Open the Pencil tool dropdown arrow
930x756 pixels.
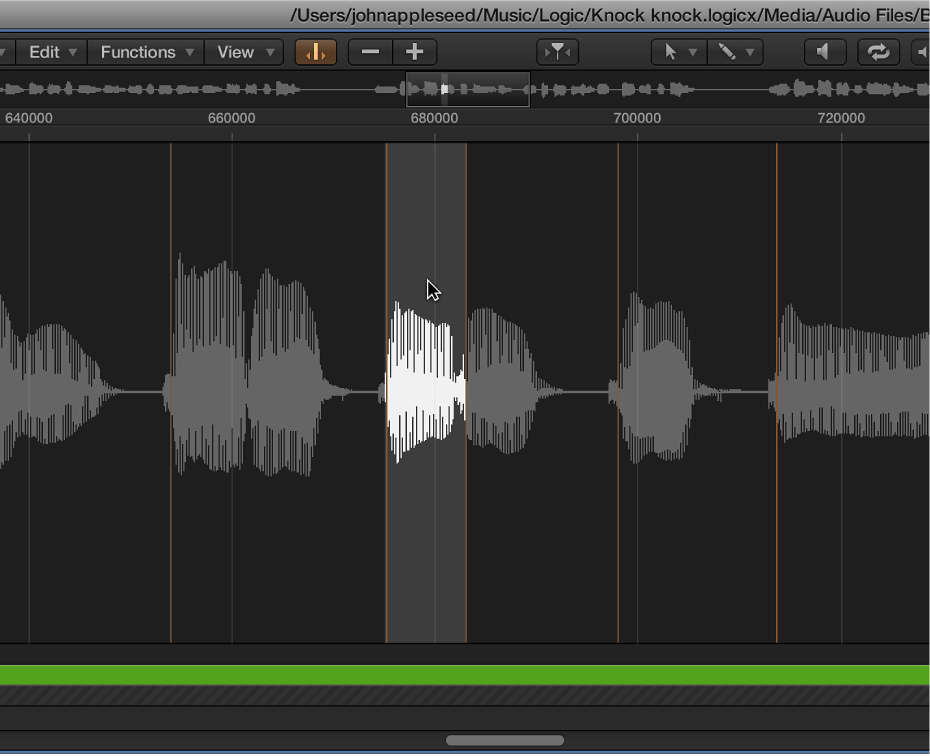751,52
